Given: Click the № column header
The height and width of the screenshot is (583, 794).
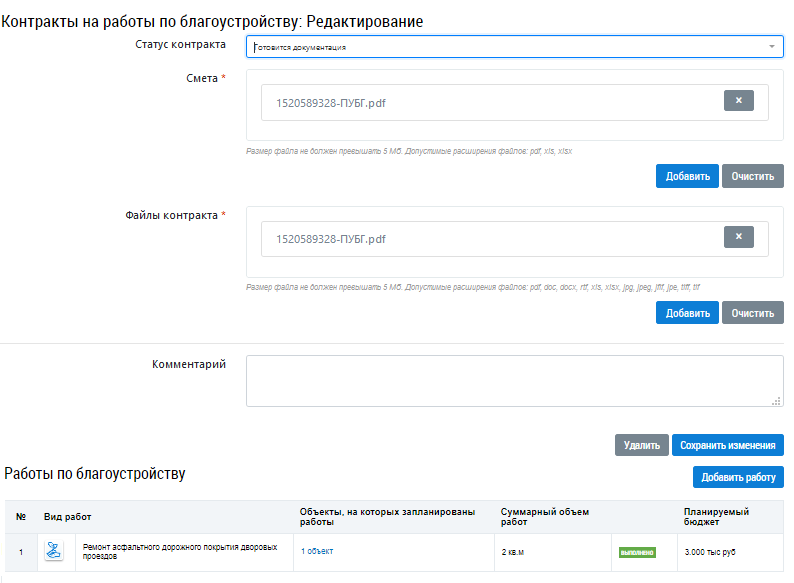Looking at the screenshot, I should tap(21, 517).
